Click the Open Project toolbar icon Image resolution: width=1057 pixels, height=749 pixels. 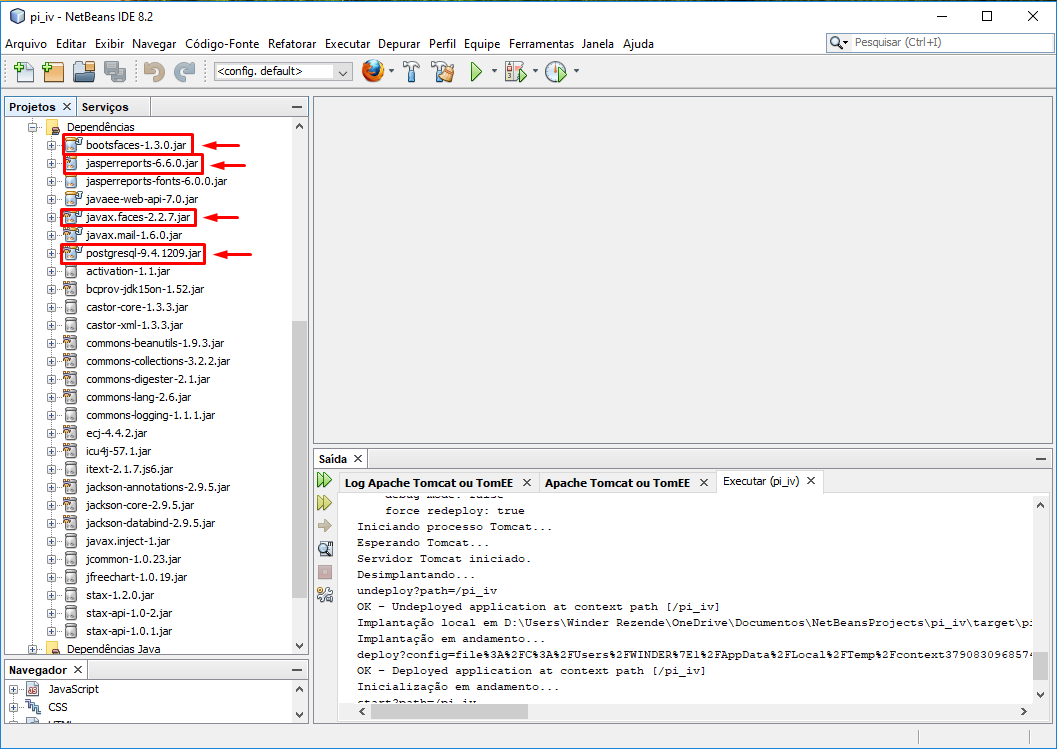[84, 71]
